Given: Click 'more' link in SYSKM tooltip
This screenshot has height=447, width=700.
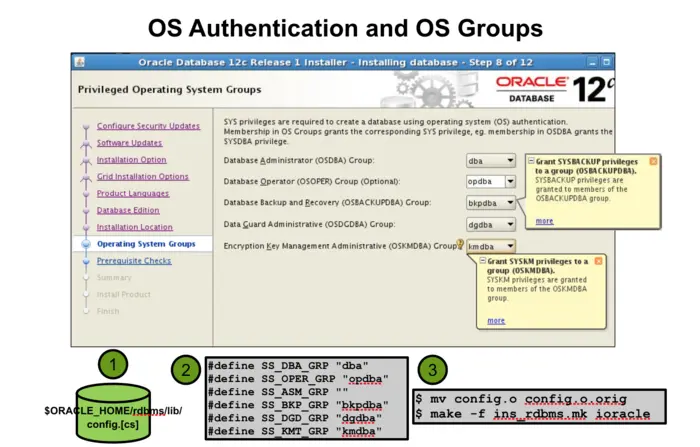Looking at the screenshot, I should (496, 321).
